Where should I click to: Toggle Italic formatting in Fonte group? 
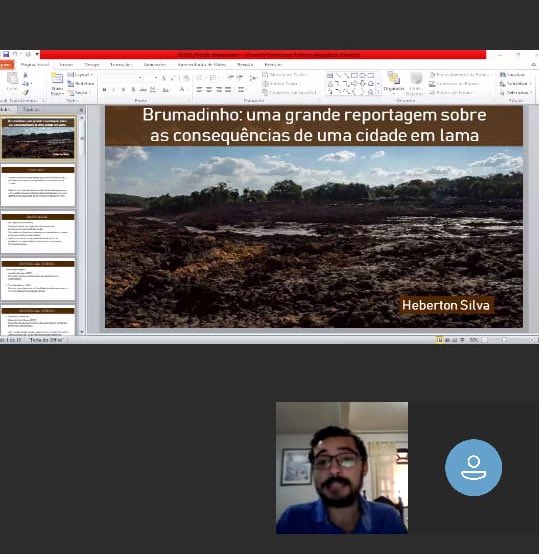[x=114, y=90]
